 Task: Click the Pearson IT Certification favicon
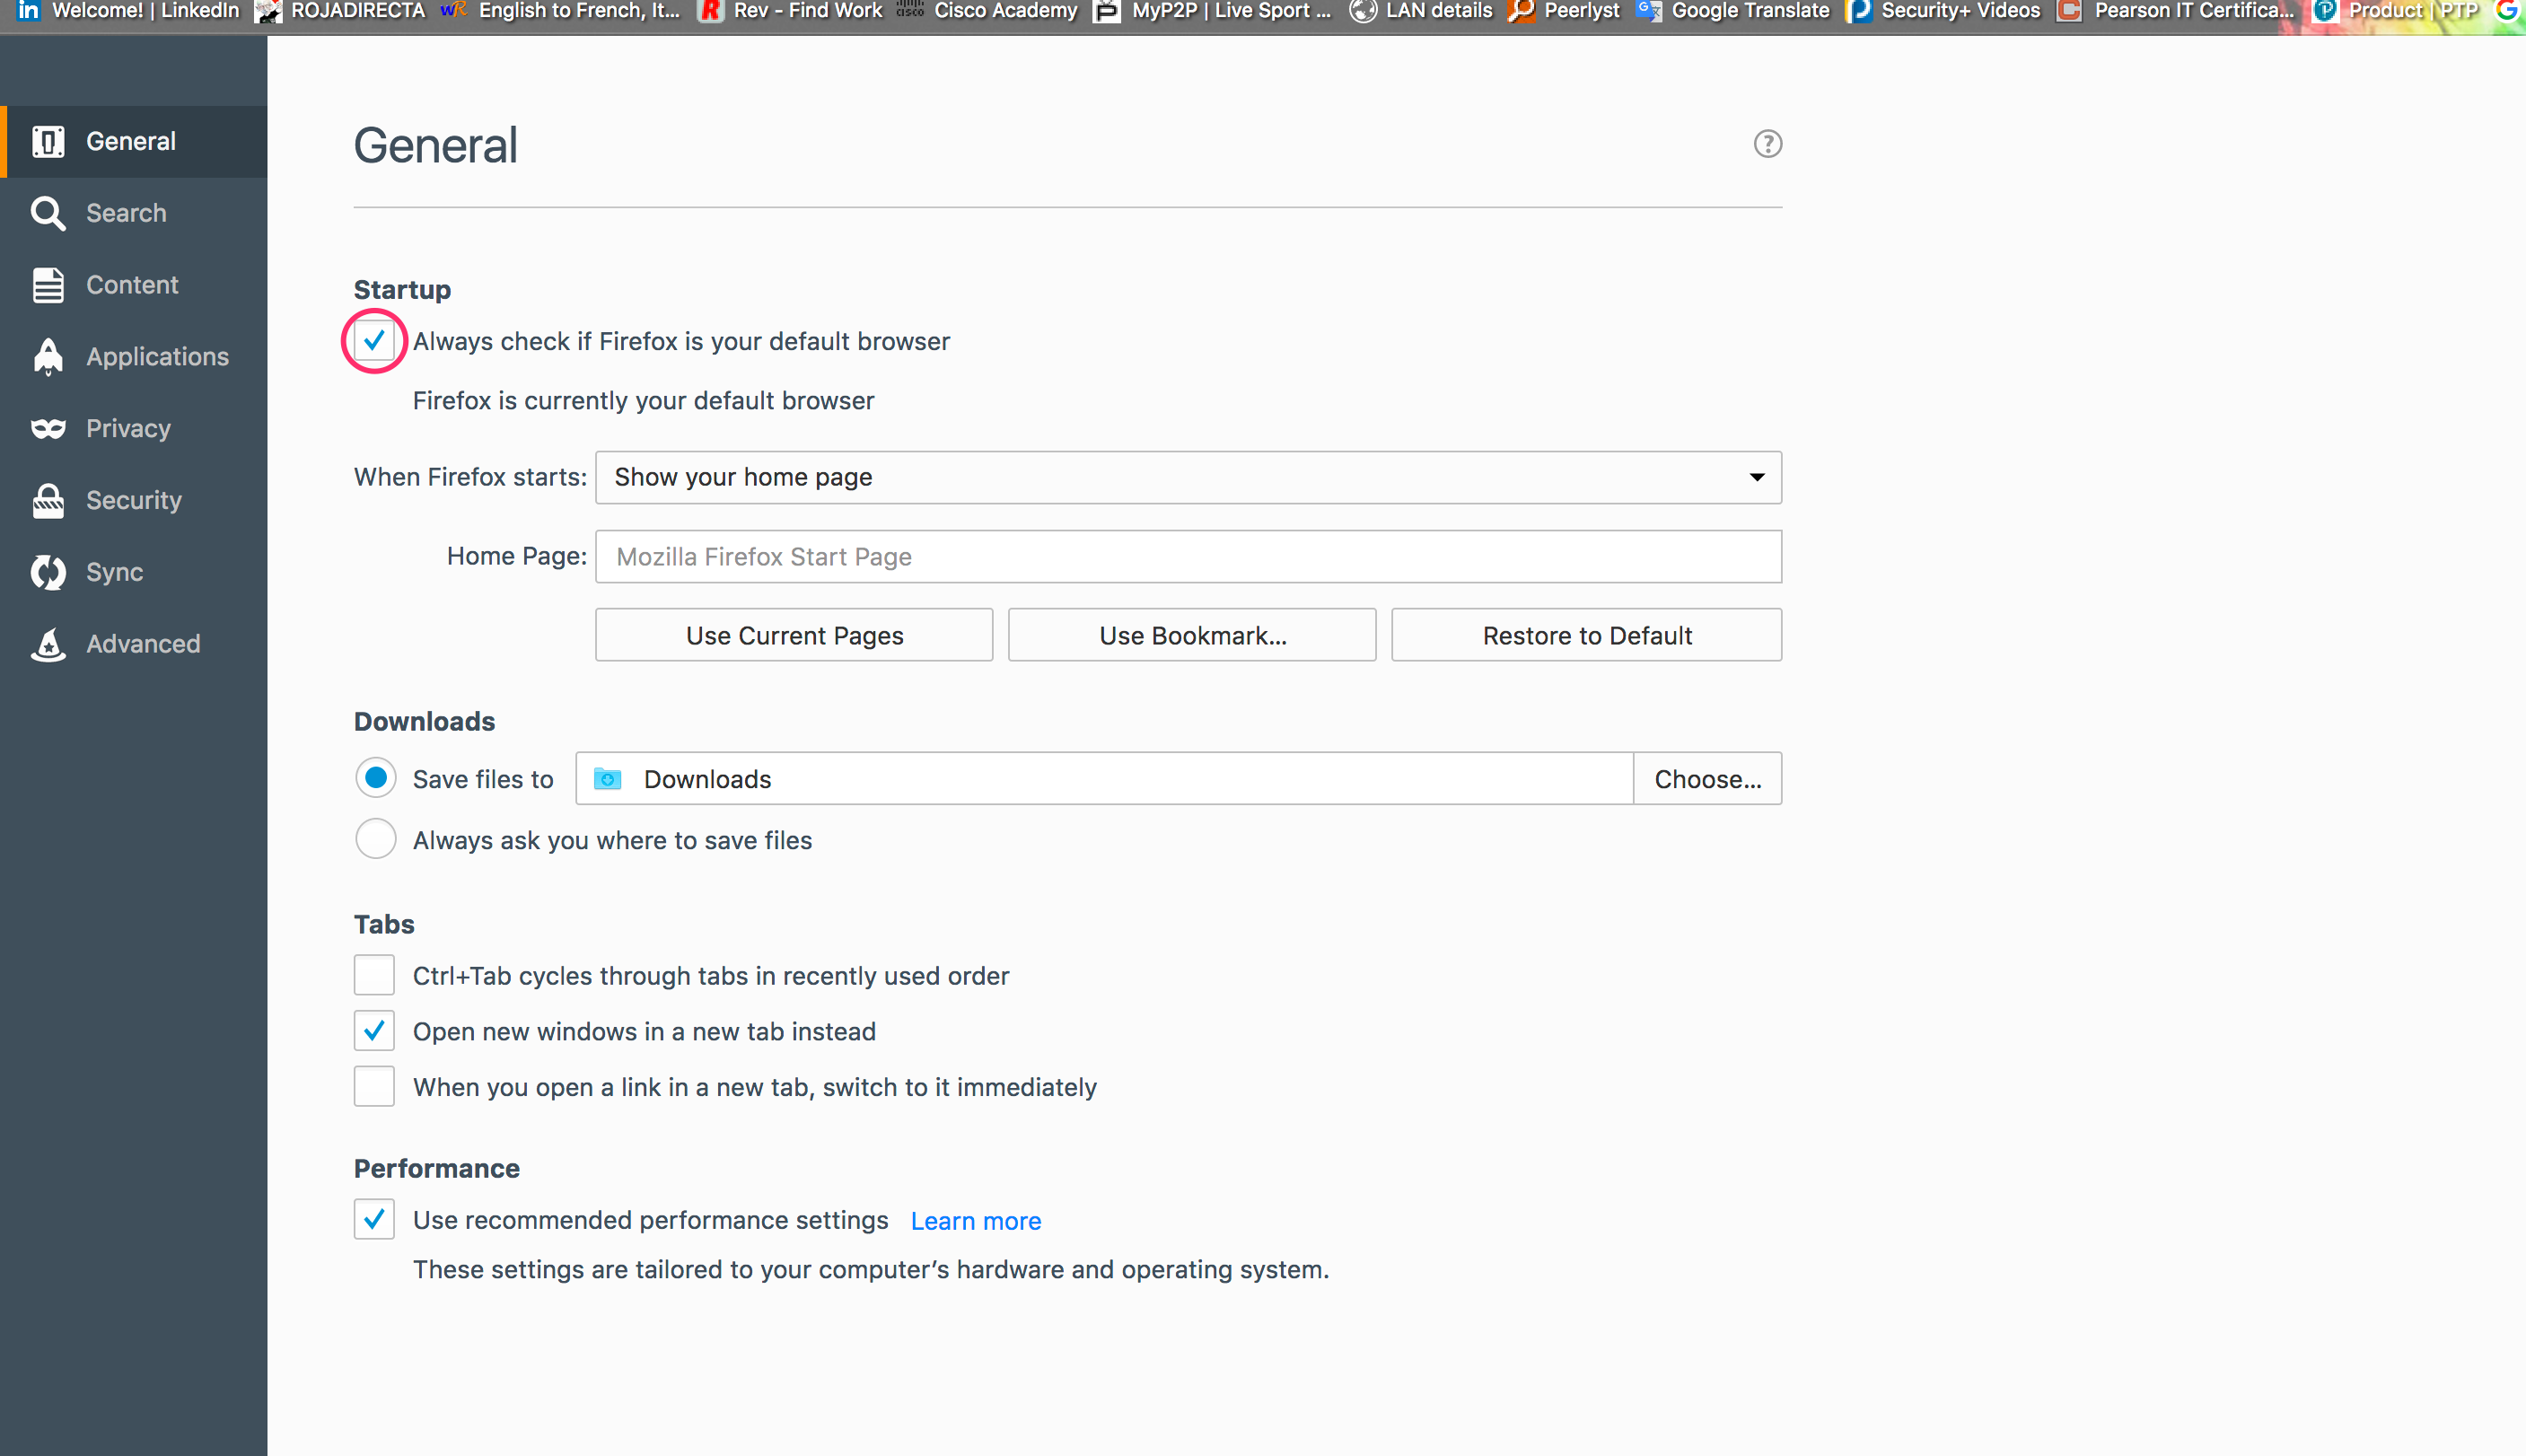(x=2069, y=11)
